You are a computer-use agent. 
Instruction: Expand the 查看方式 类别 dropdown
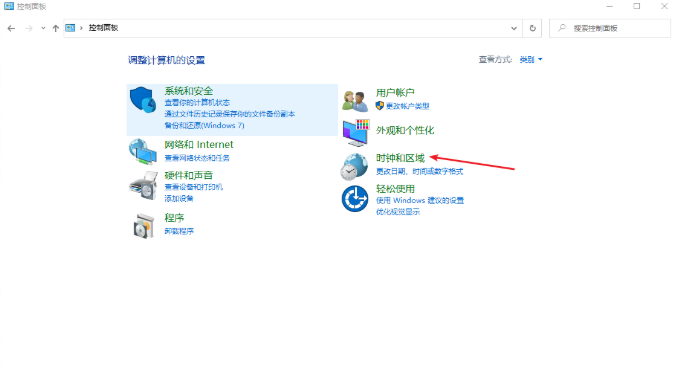[x=531, y=59]
